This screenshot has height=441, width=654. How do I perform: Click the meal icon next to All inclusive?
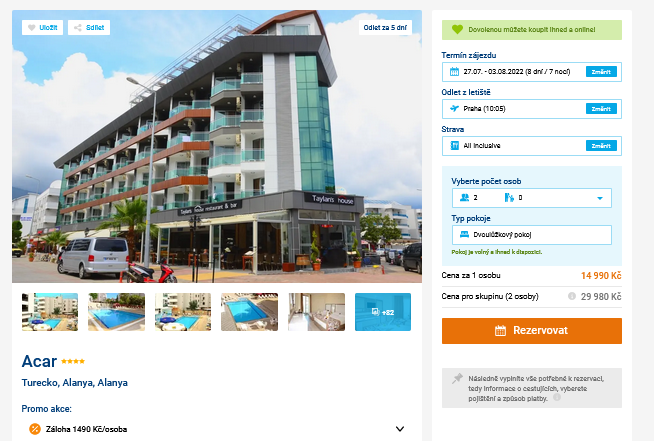click(455, 146)
